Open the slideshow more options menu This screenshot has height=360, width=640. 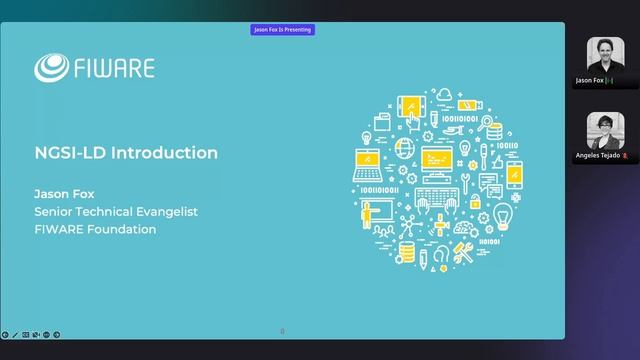[46, 335]
